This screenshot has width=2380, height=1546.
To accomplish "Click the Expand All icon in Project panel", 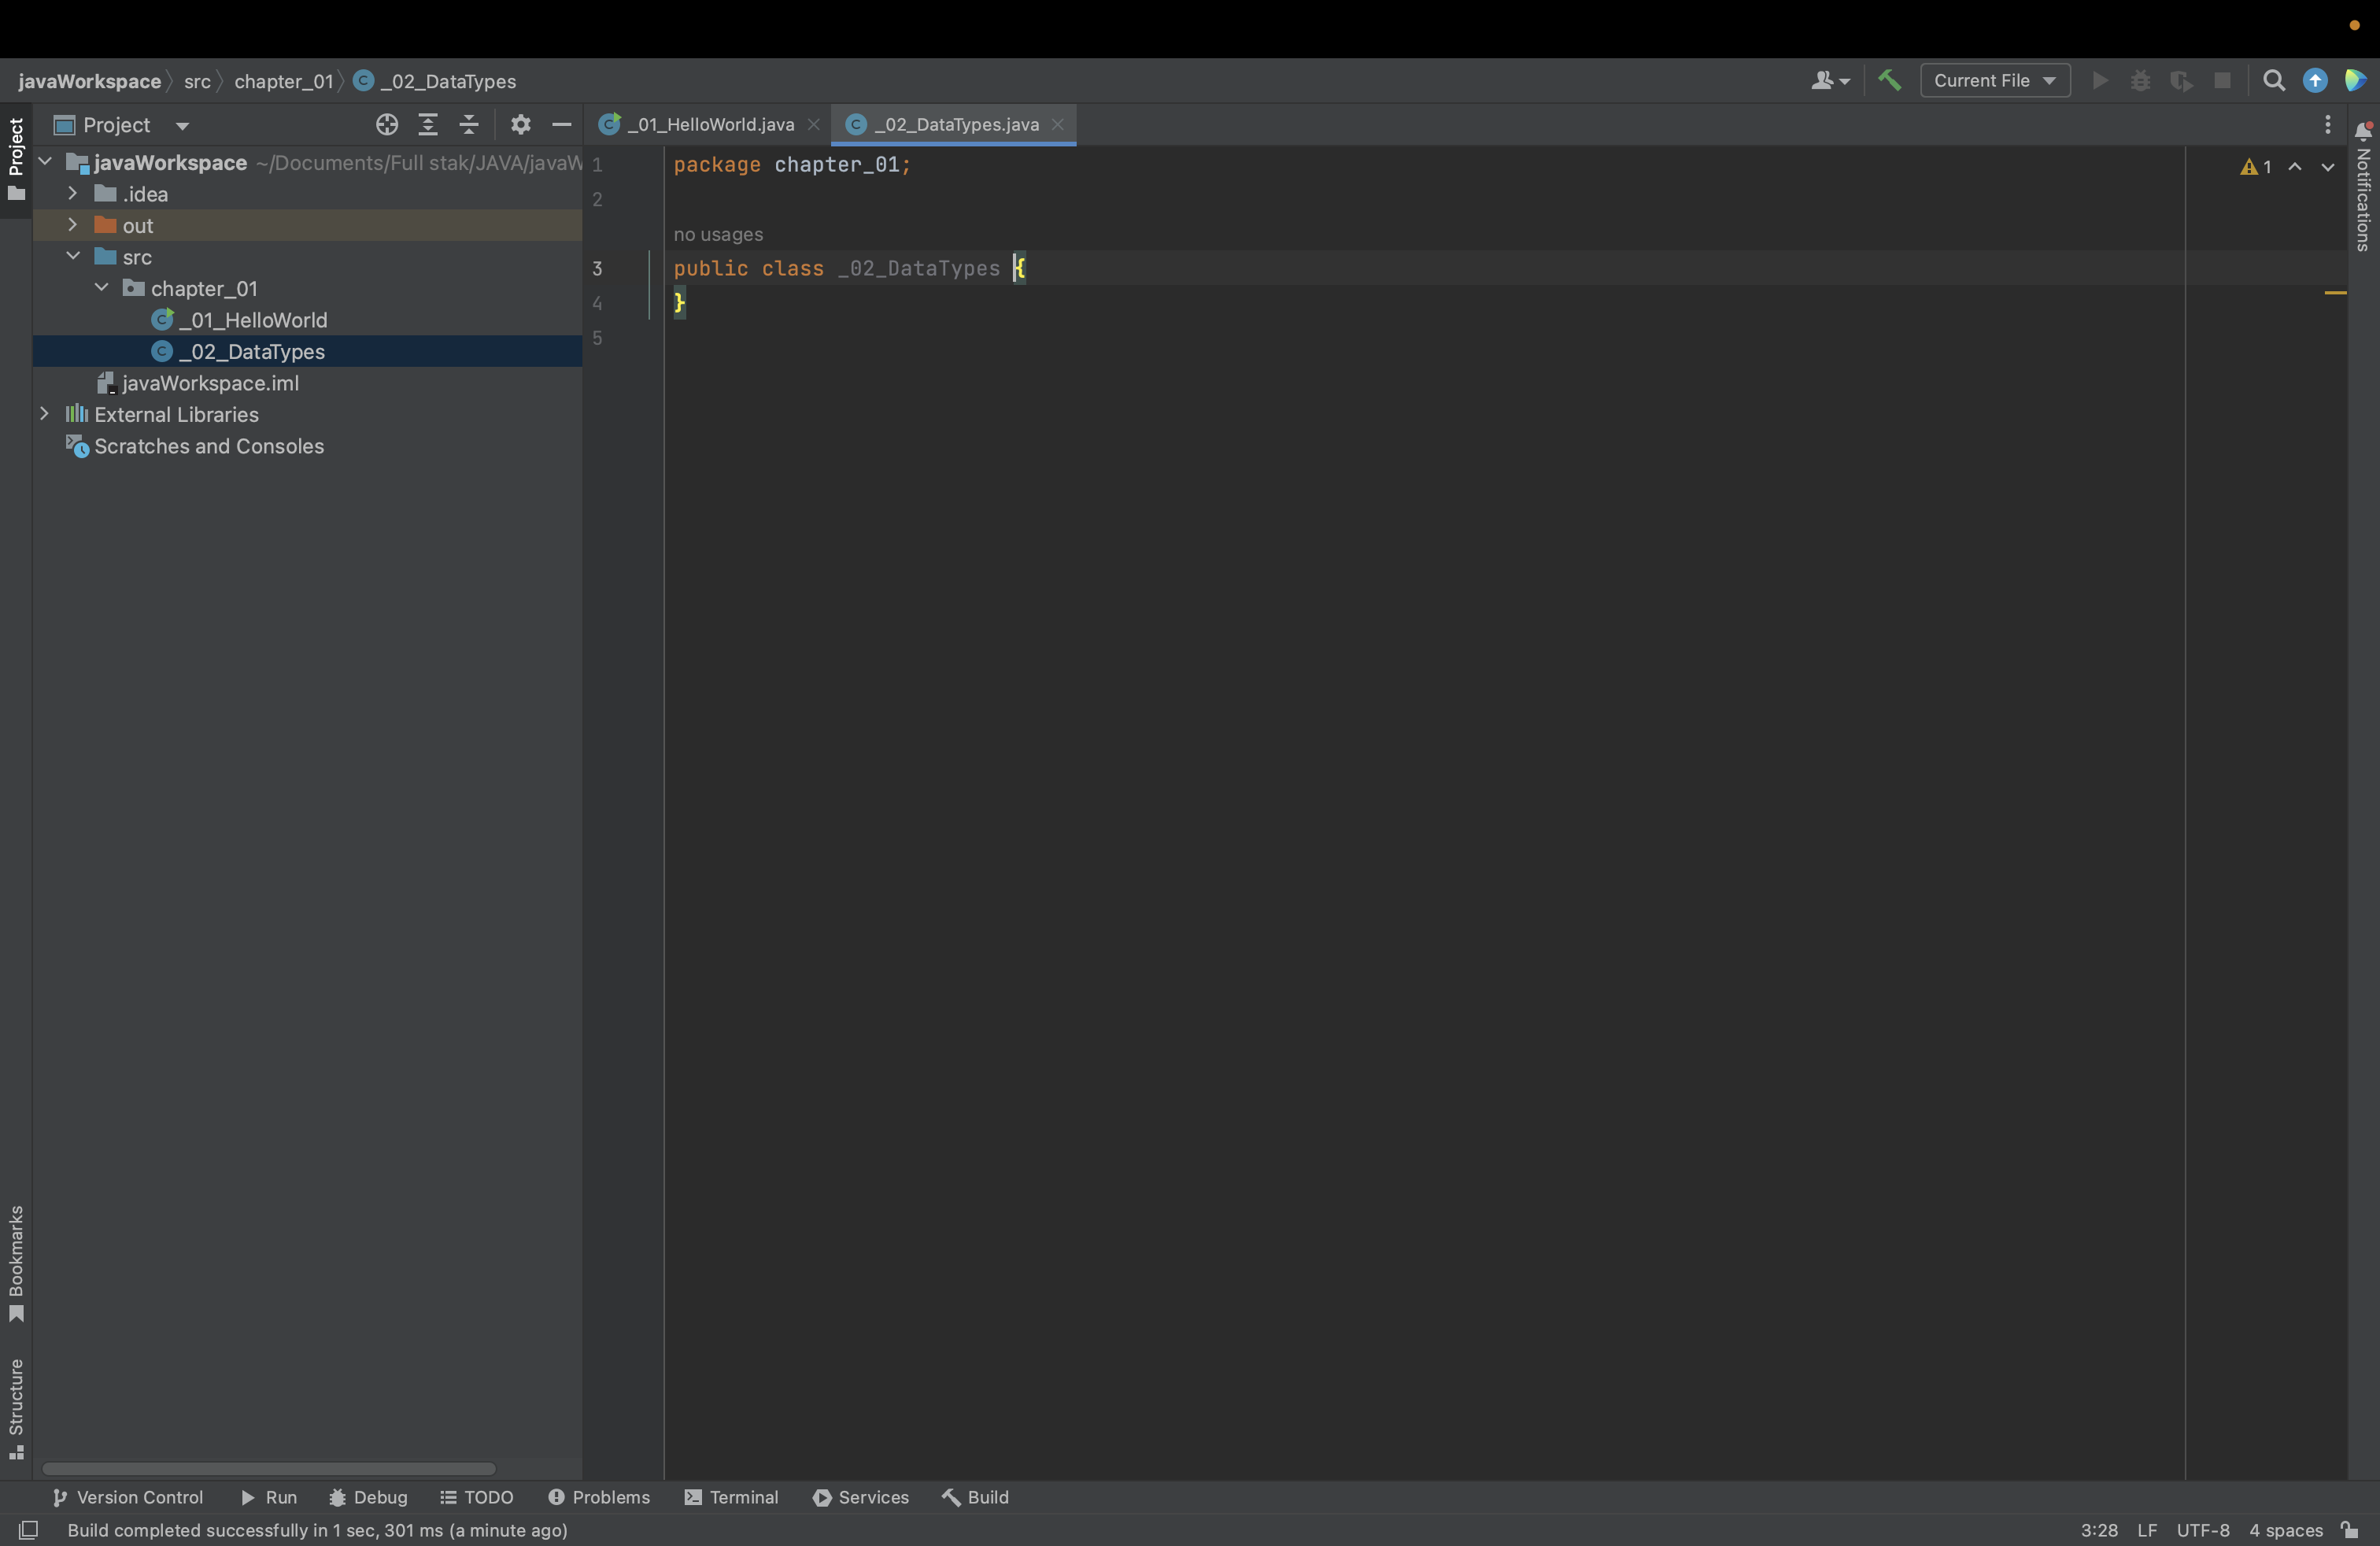I will click(428, 124).
